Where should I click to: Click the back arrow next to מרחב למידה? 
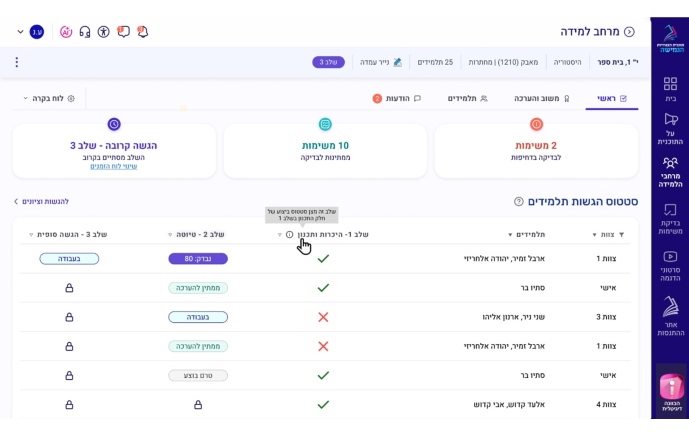coord(629,32)
